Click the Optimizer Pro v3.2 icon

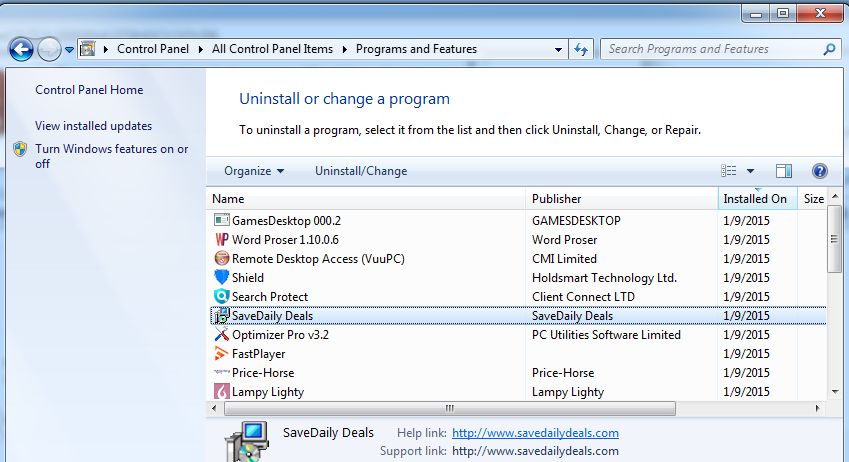click(x=221, y=334)
